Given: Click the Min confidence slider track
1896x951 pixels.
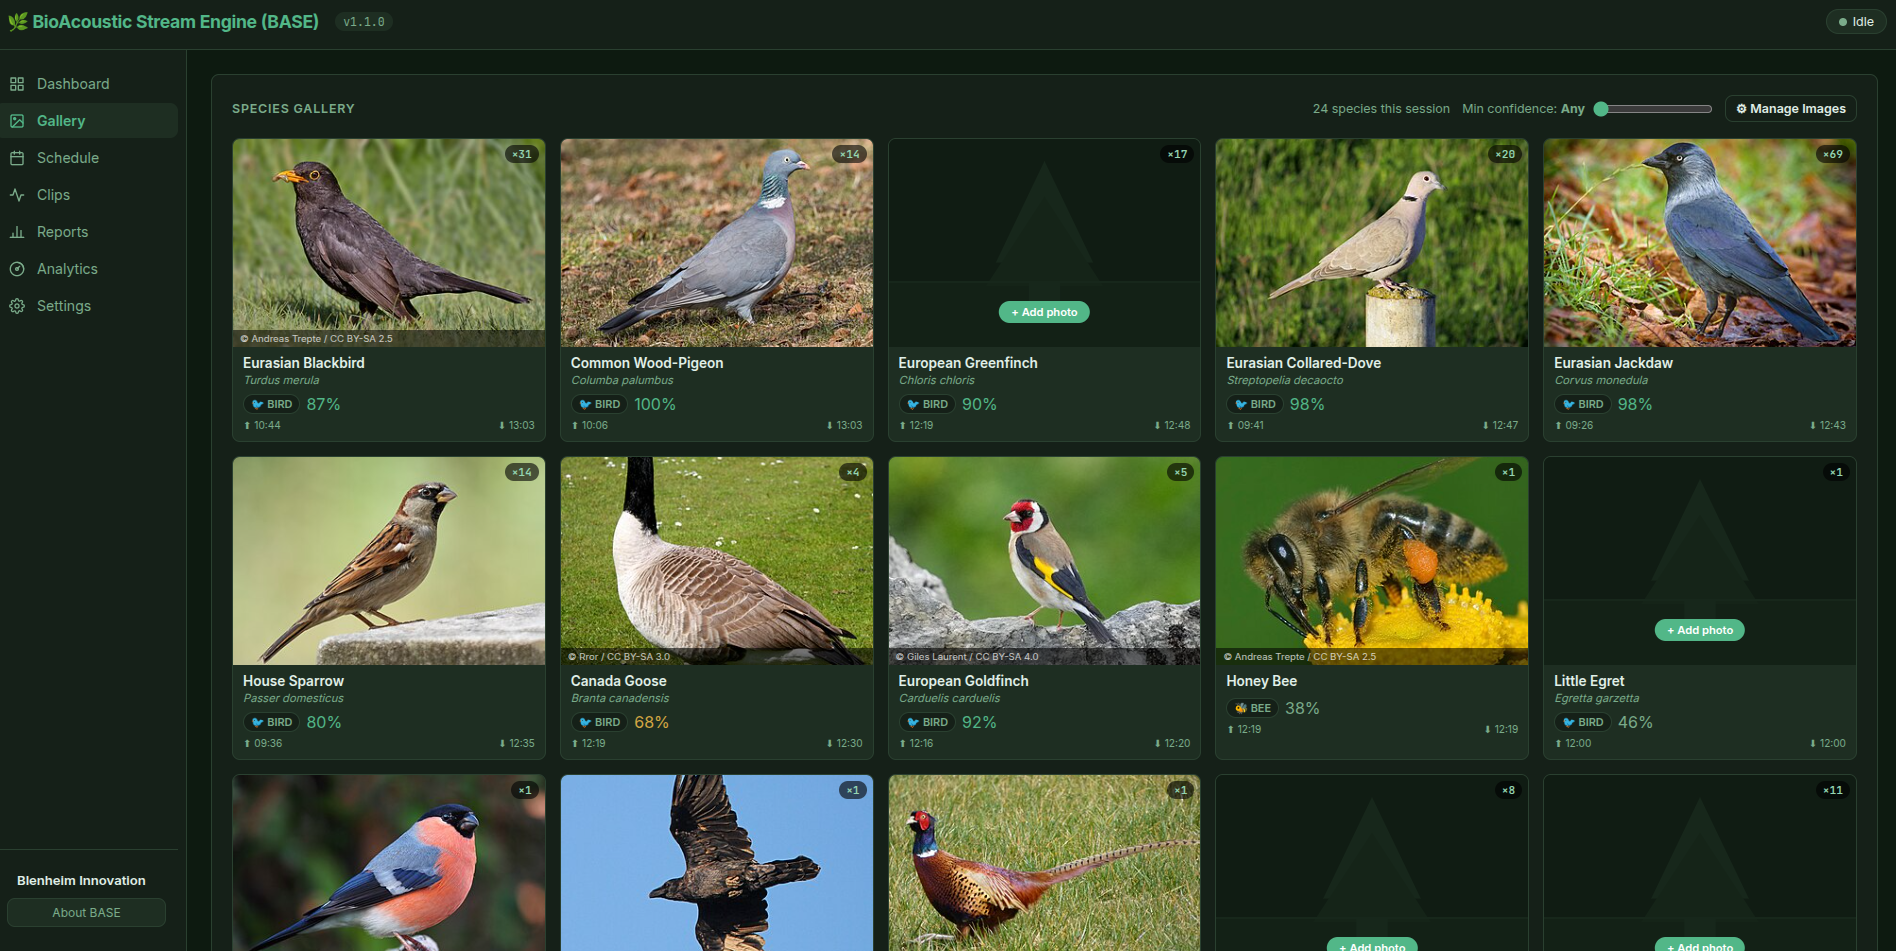Looking at the screenshot, I should pyautogui.click(x=1653, y=109).
